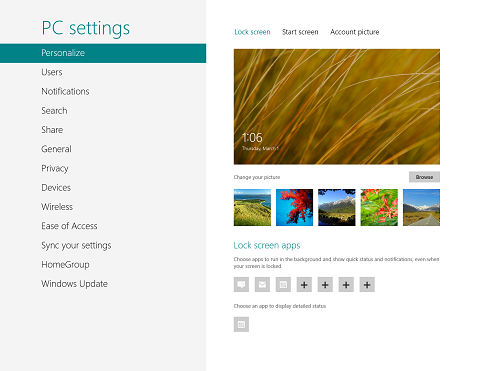Screen dimensions: 495x371
Task: Pick the coastal green hills picture thumbnail
Action: coord(252,207)
